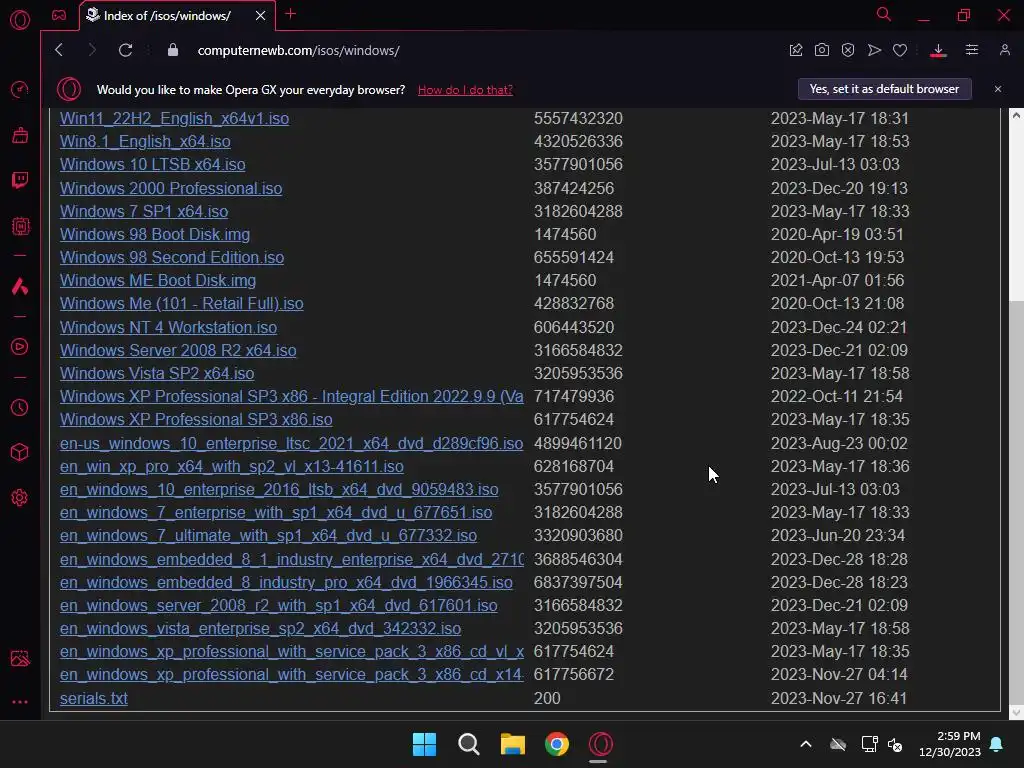
Task: Open Win8.1_English_x64.iso link
Action: 145,141
